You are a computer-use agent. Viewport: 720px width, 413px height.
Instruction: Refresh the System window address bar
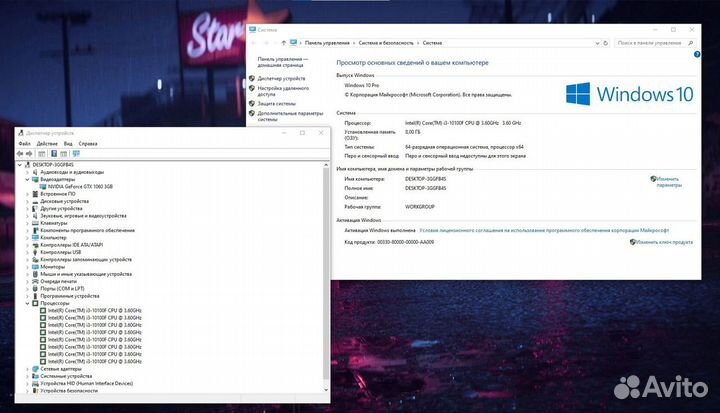pos(606,43)
